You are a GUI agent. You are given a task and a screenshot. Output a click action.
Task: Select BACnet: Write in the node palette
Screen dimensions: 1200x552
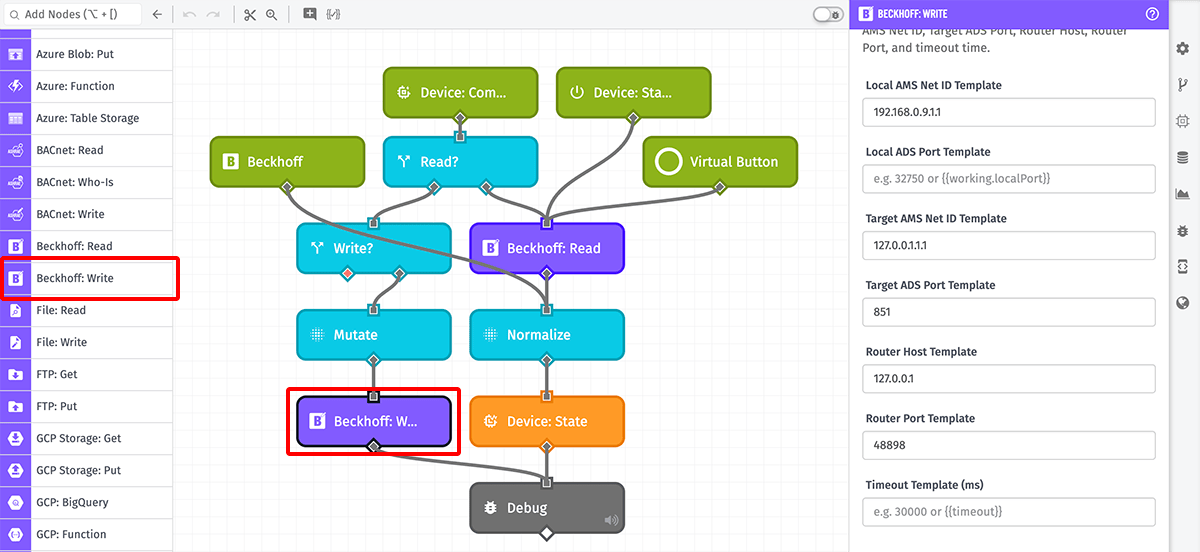86,214
